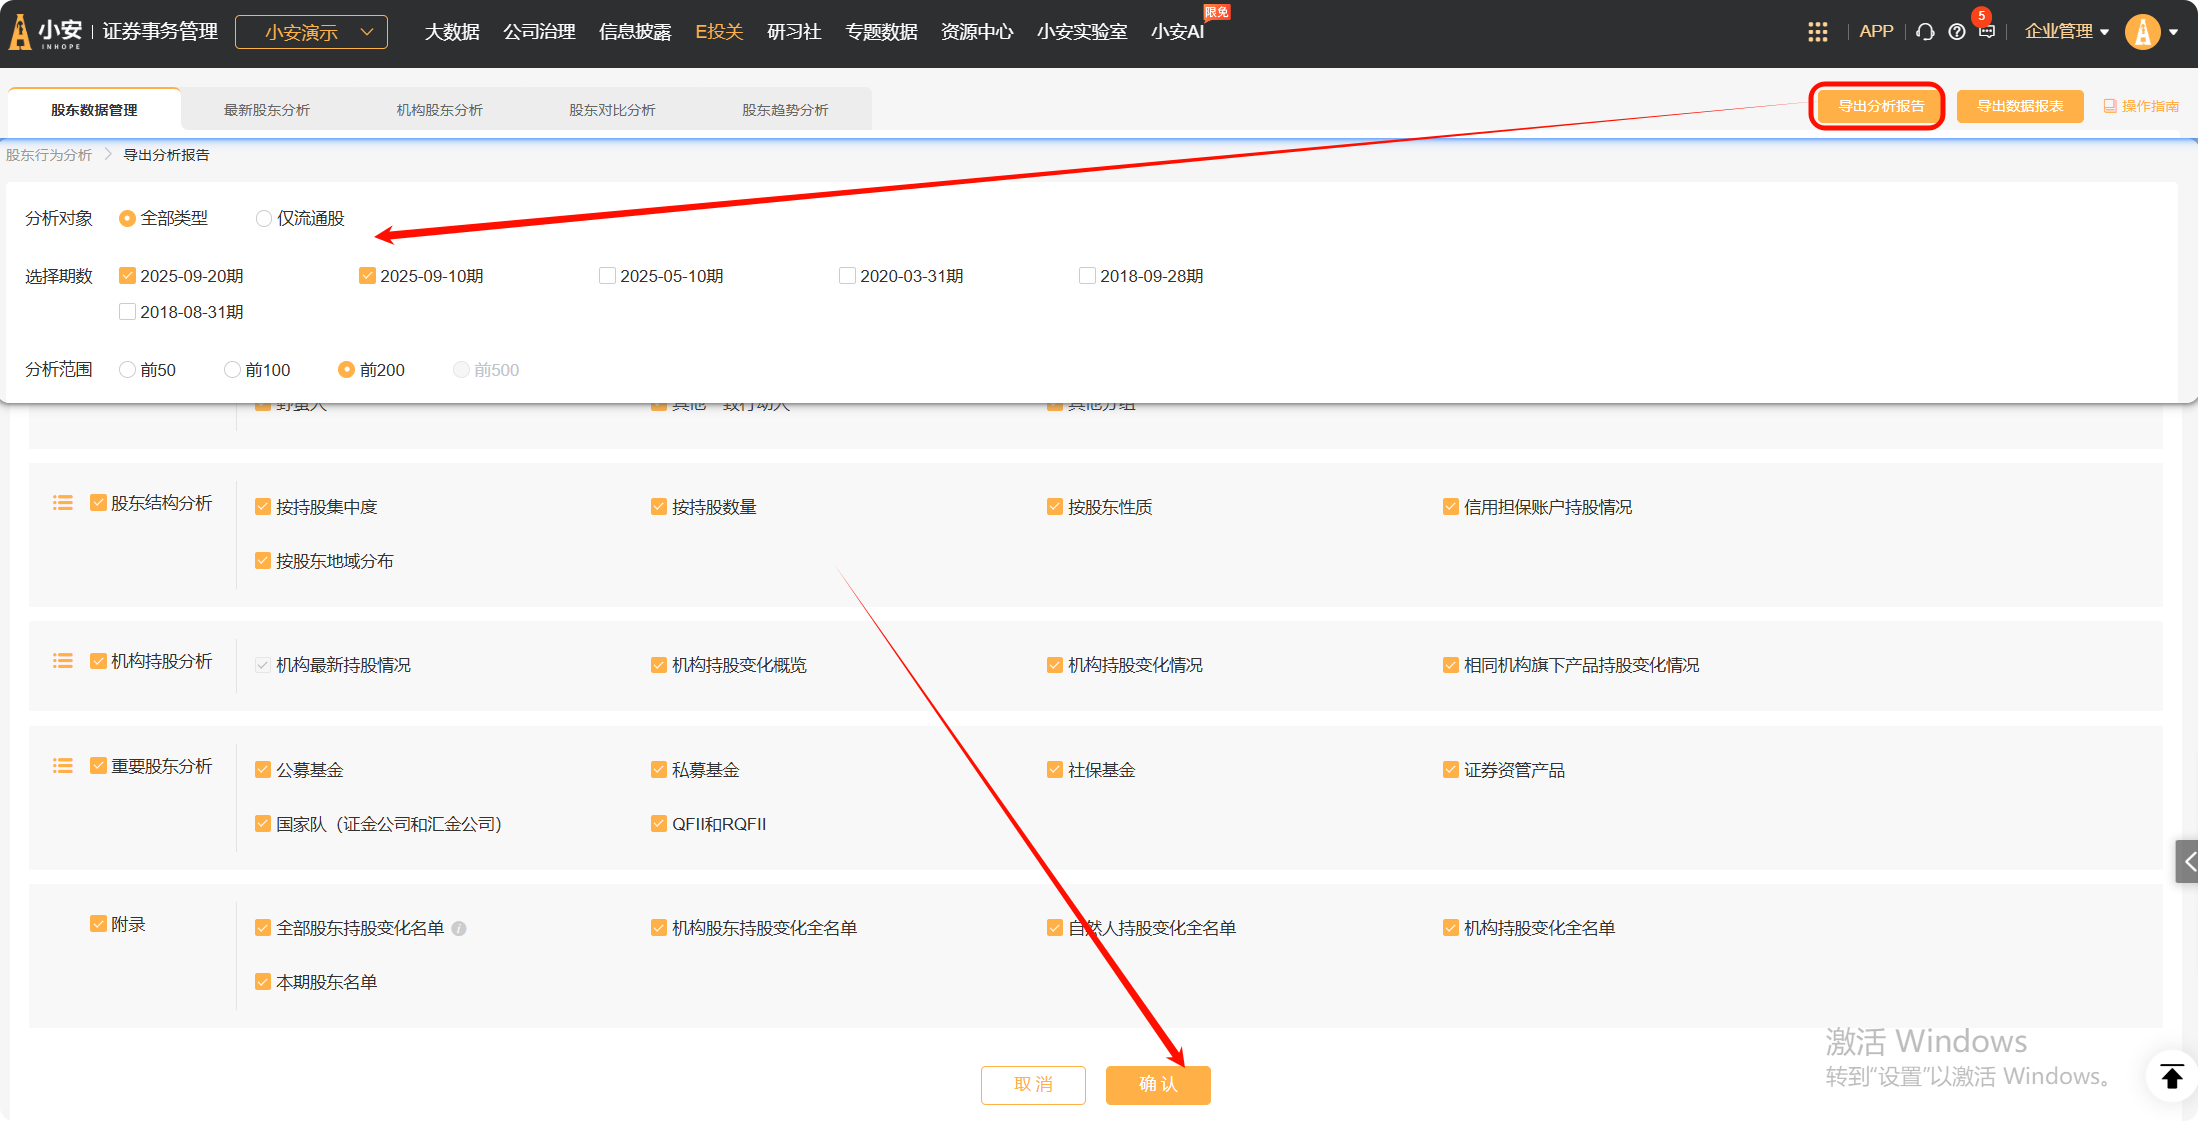Image resolution: width=2198 pixels, height=1121 pixels.
Task: Click the list icon beside 重要股东分析
Action: point(63,766)
